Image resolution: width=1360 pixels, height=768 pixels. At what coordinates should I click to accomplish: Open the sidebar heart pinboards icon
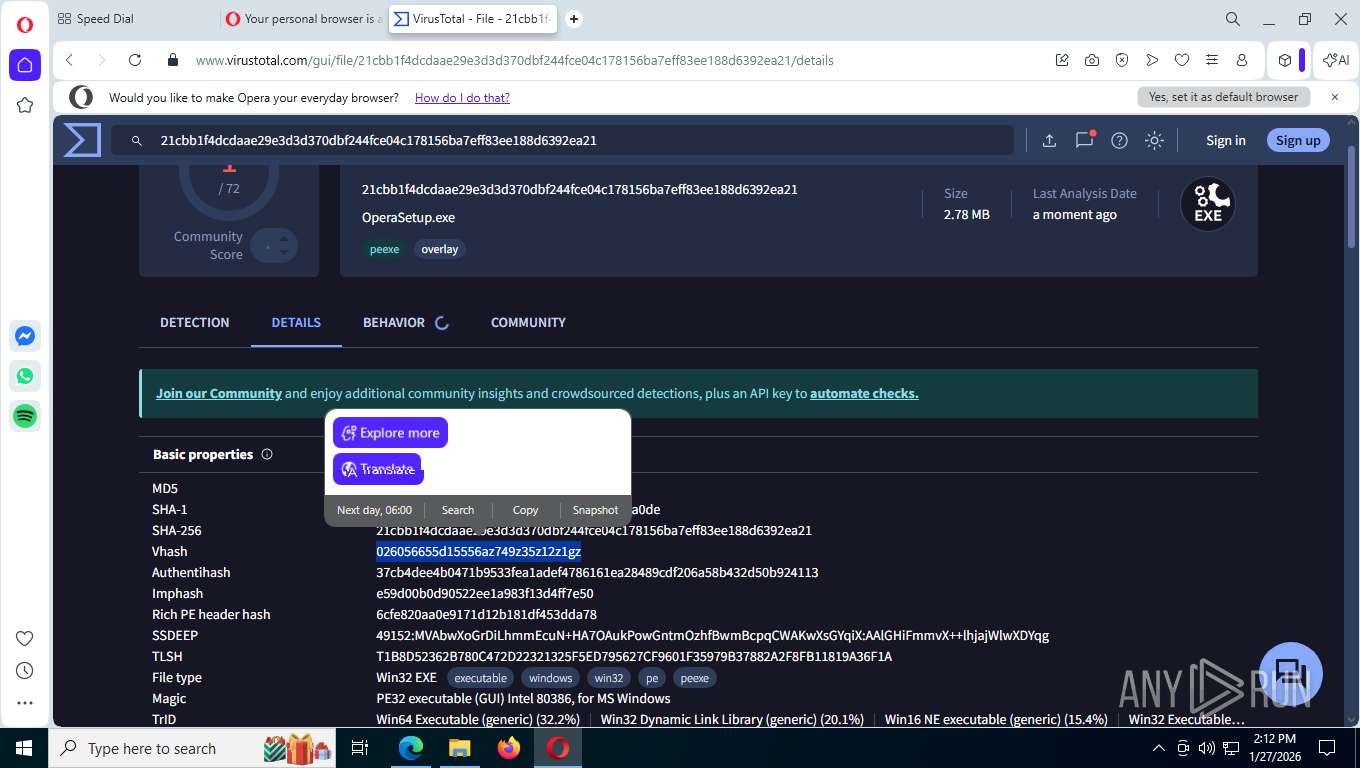pos(25,638)
